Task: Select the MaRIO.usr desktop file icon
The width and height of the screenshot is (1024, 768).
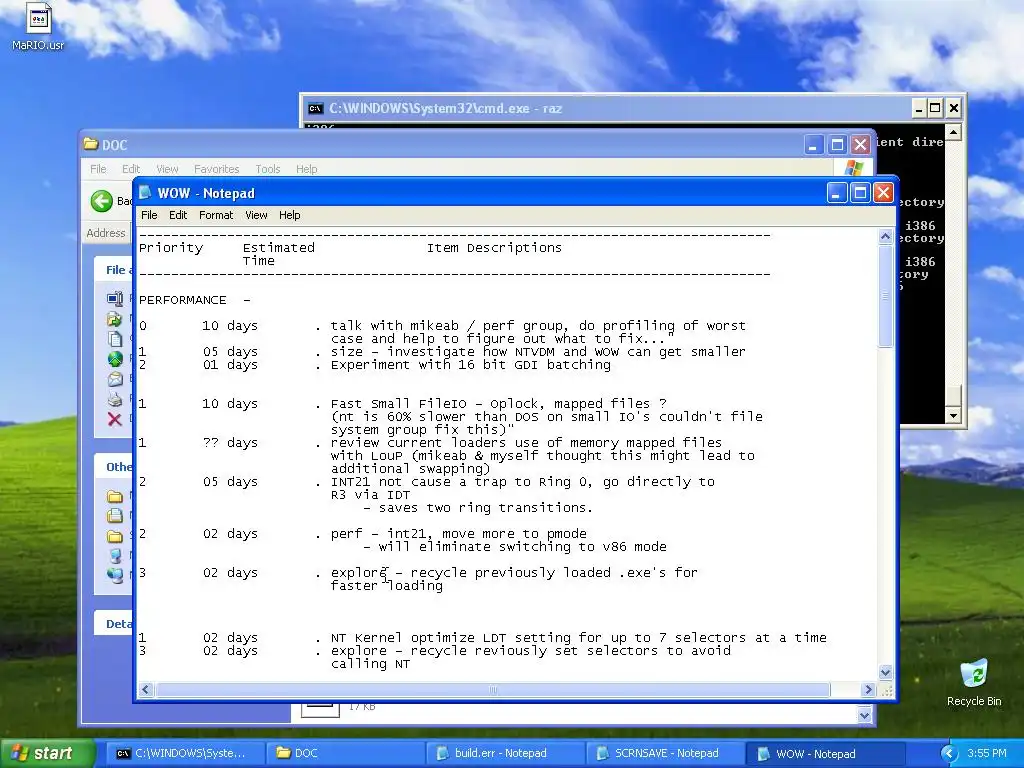Action: [x=38, y=26]
